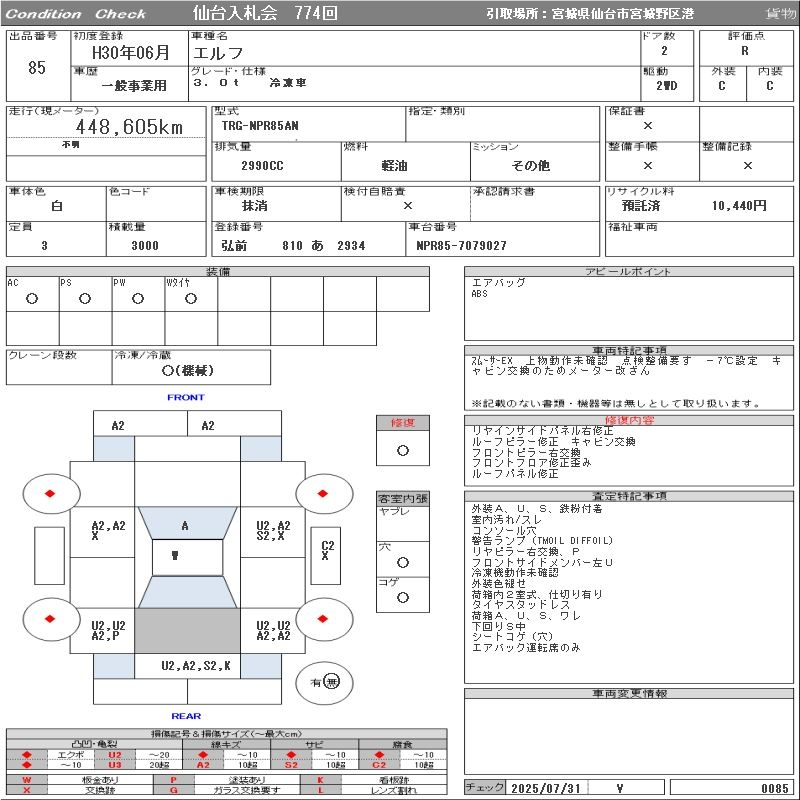Click the transmission value その他
The height and width of the screenshot is (800, 800).
(531, 165)
